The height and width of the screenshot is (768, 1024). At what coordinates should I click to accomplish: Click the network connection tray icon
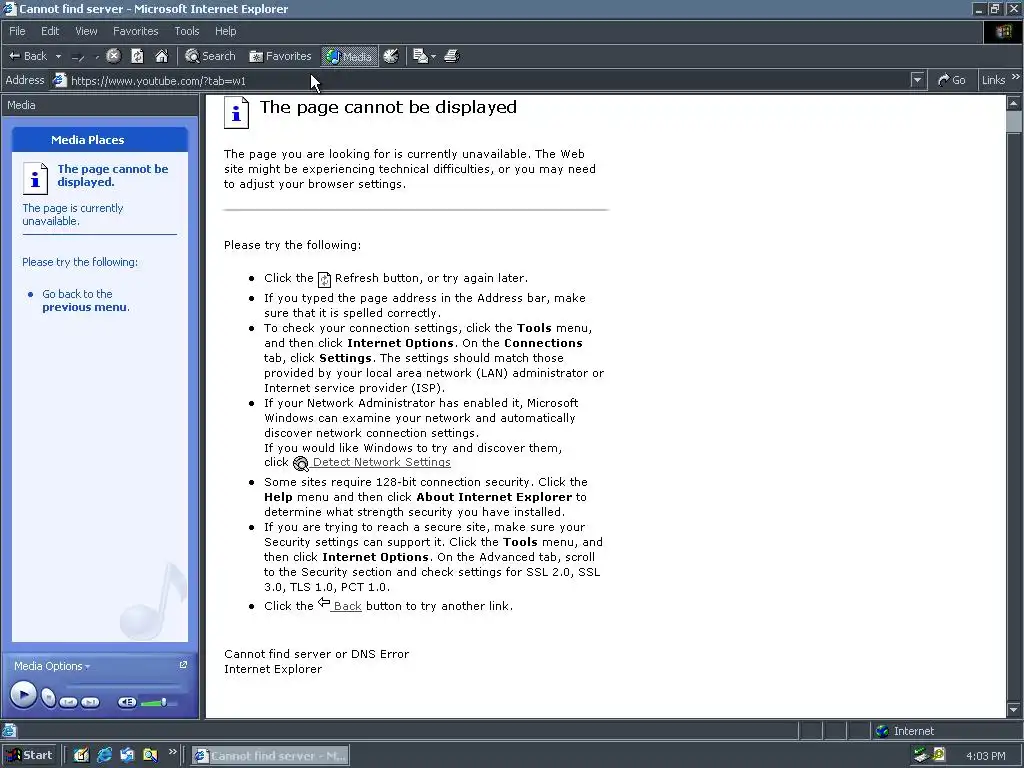[921, 755]
